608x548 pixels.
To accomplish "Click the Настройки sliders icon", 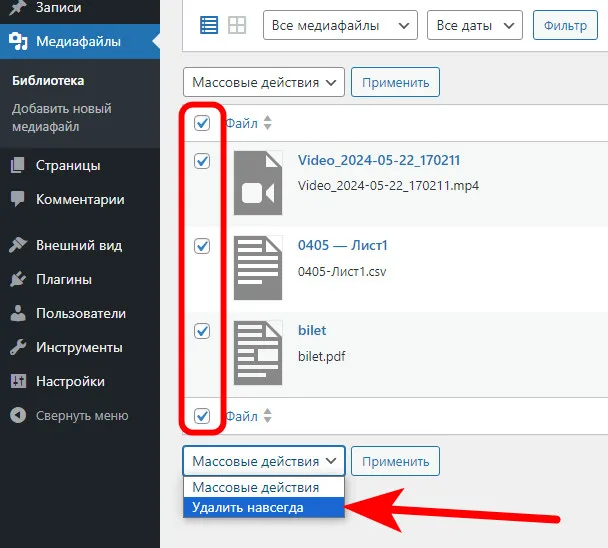I will click(x=18, y=381).
